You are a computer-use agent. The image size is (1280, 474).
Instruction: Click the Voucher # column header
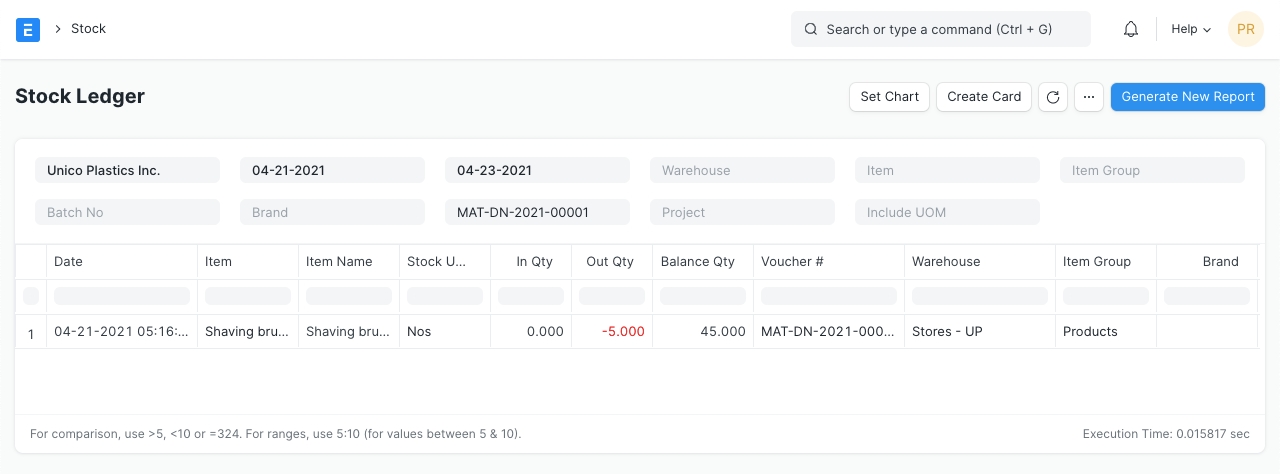pos(792,261)
